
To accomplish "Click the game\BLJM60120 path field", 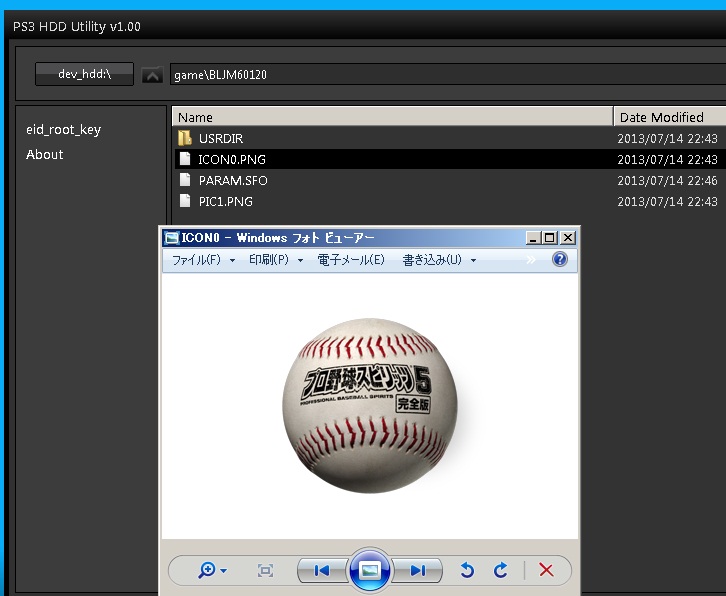I will coord(448,75).
